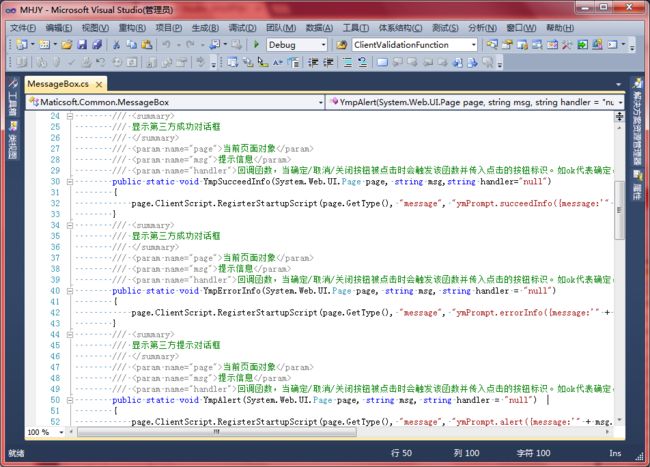
Task: Open the 重构(R) menu
Action: click(x=132, y=28)
